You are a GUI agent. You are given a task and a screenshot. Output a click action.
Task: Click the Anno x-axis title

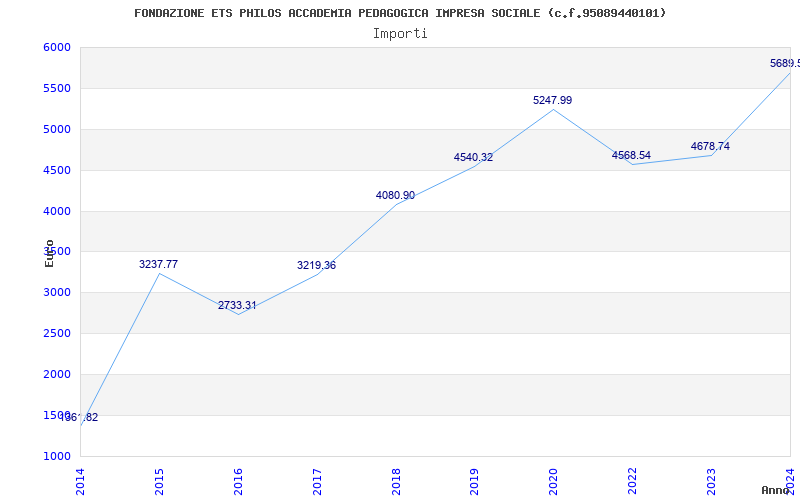pyautogui.click(x=776, y=490)
